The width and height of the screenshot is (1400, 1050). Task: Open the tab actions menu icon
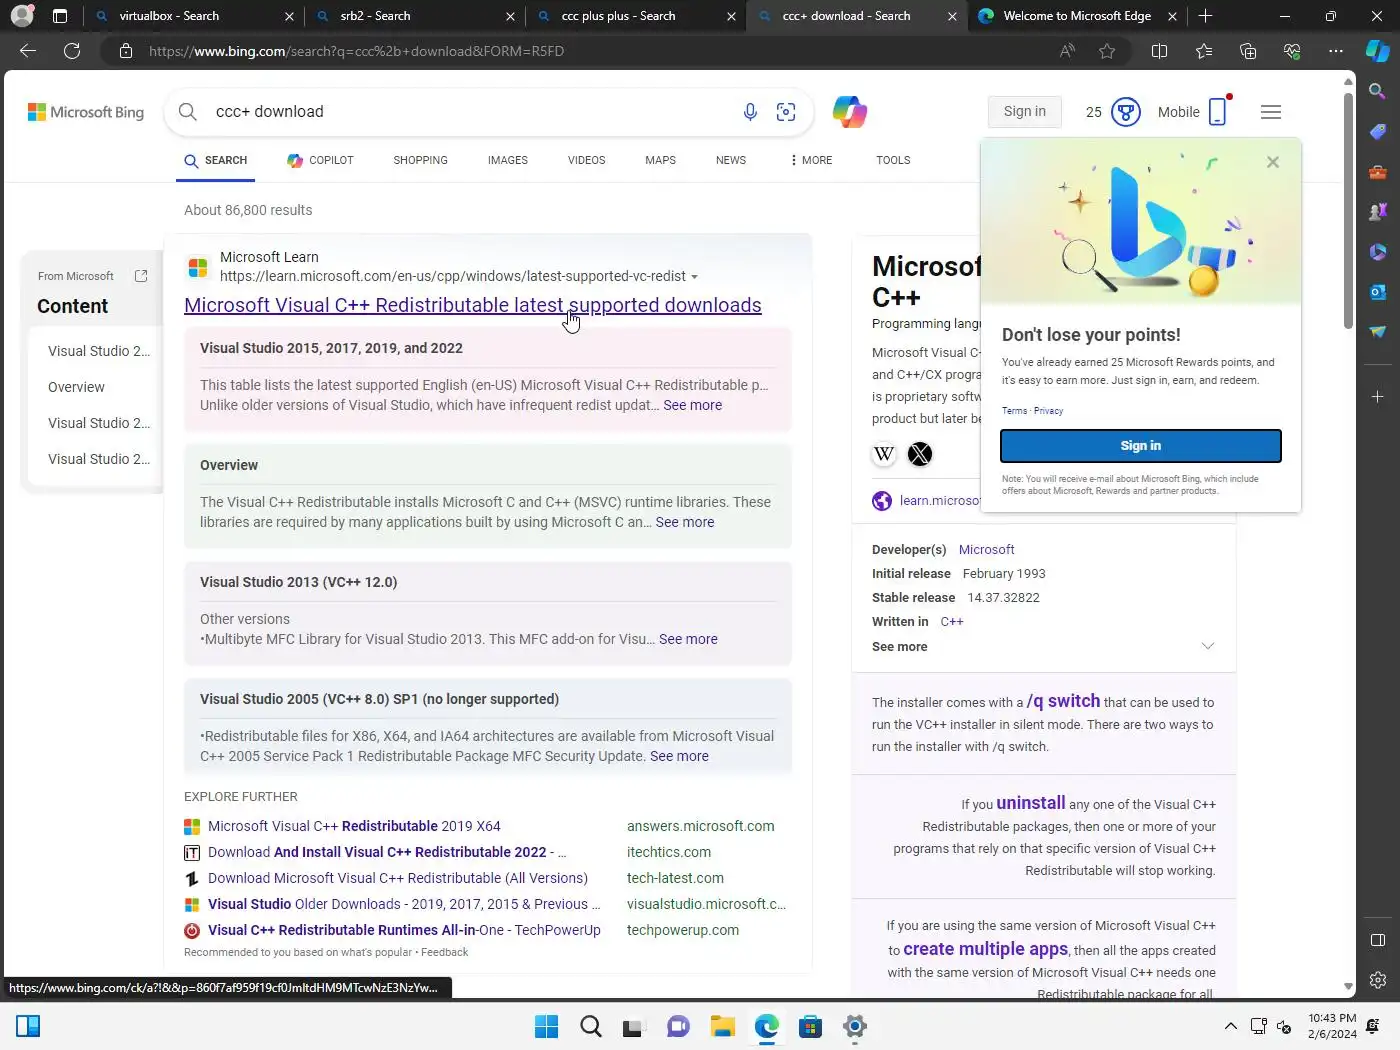tap(59, 16)
